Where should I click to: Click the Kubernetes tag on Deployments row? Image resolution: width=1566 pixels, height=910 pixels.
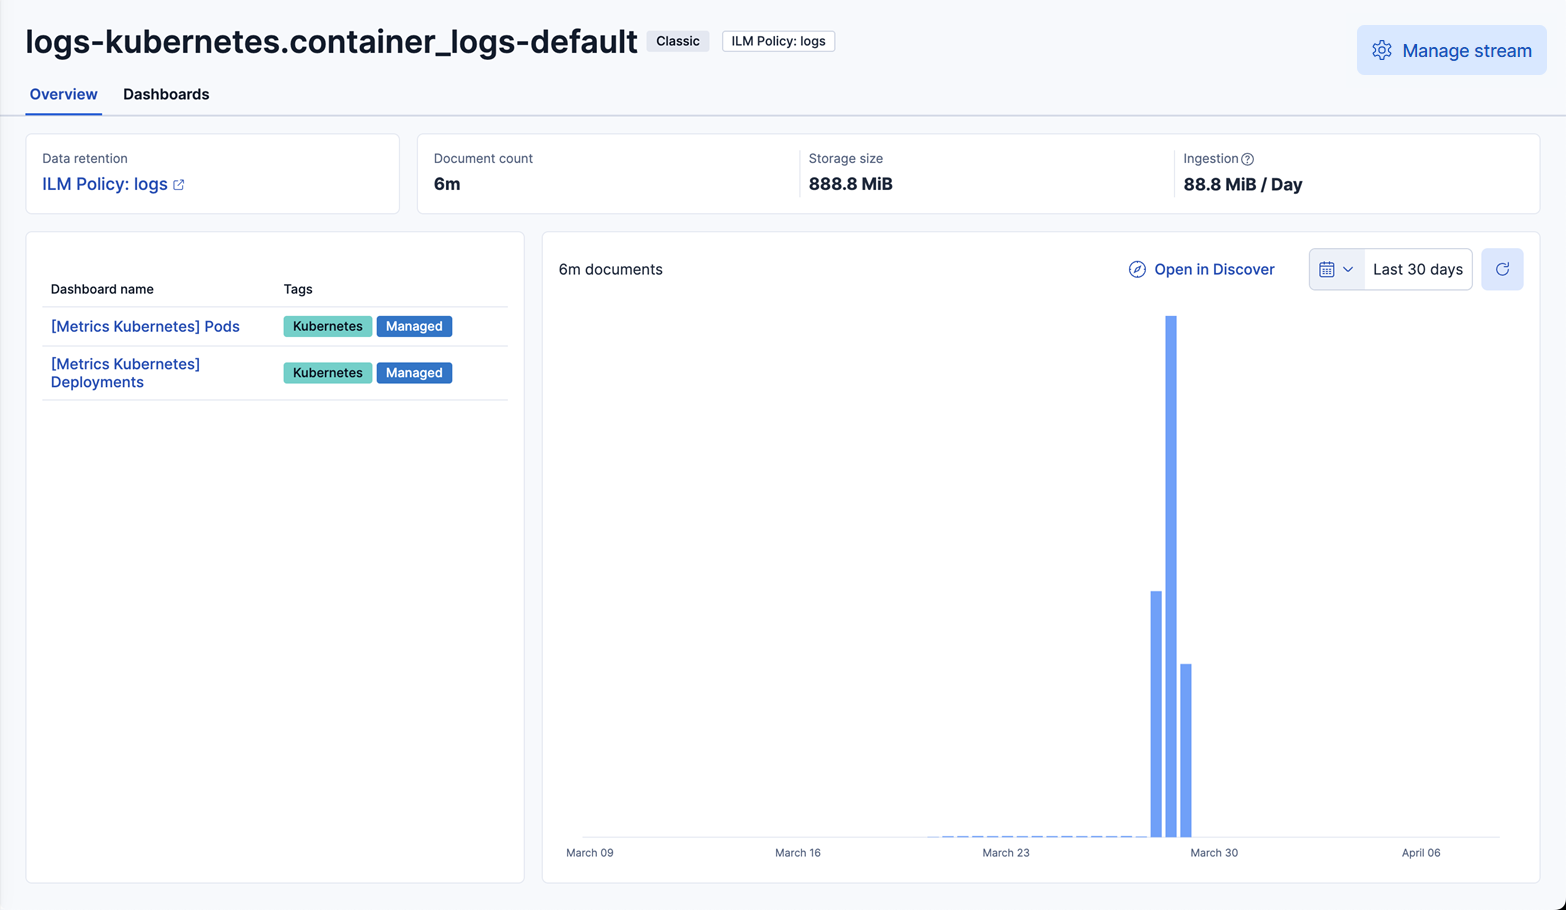[327, 373]
